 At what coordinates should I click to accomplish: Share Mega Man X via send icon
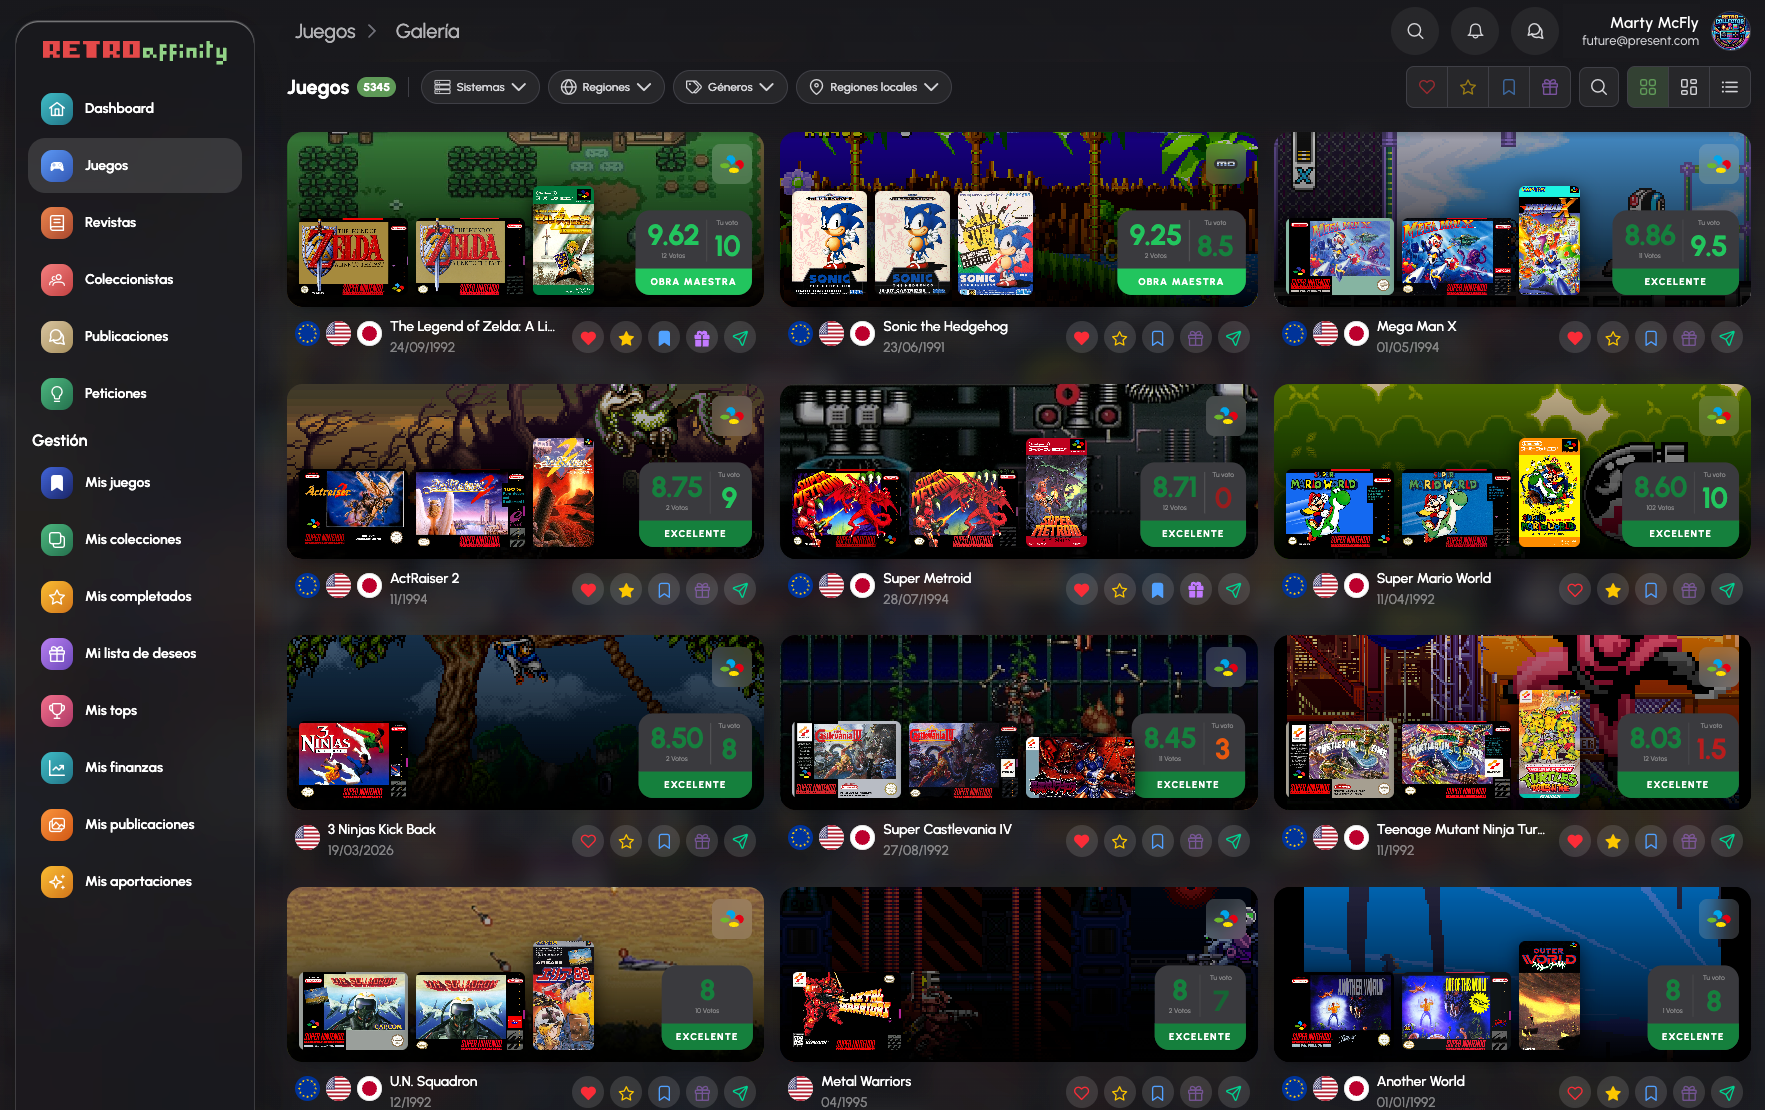(1727, 338)
